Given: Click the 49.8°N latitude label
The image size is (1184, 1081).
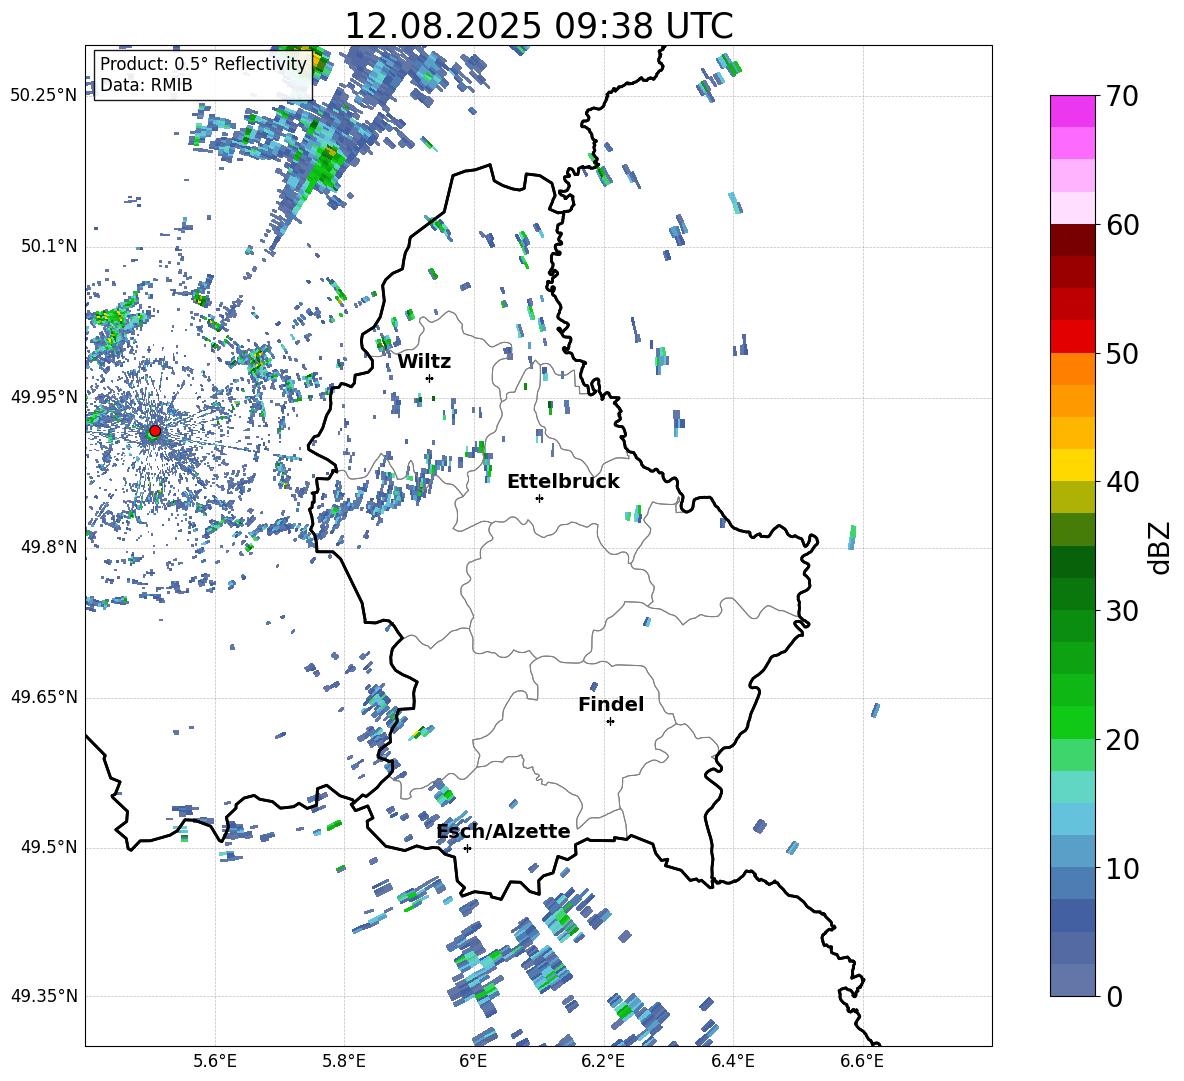Looking at the screenshot, I should [x=49, y=547].
